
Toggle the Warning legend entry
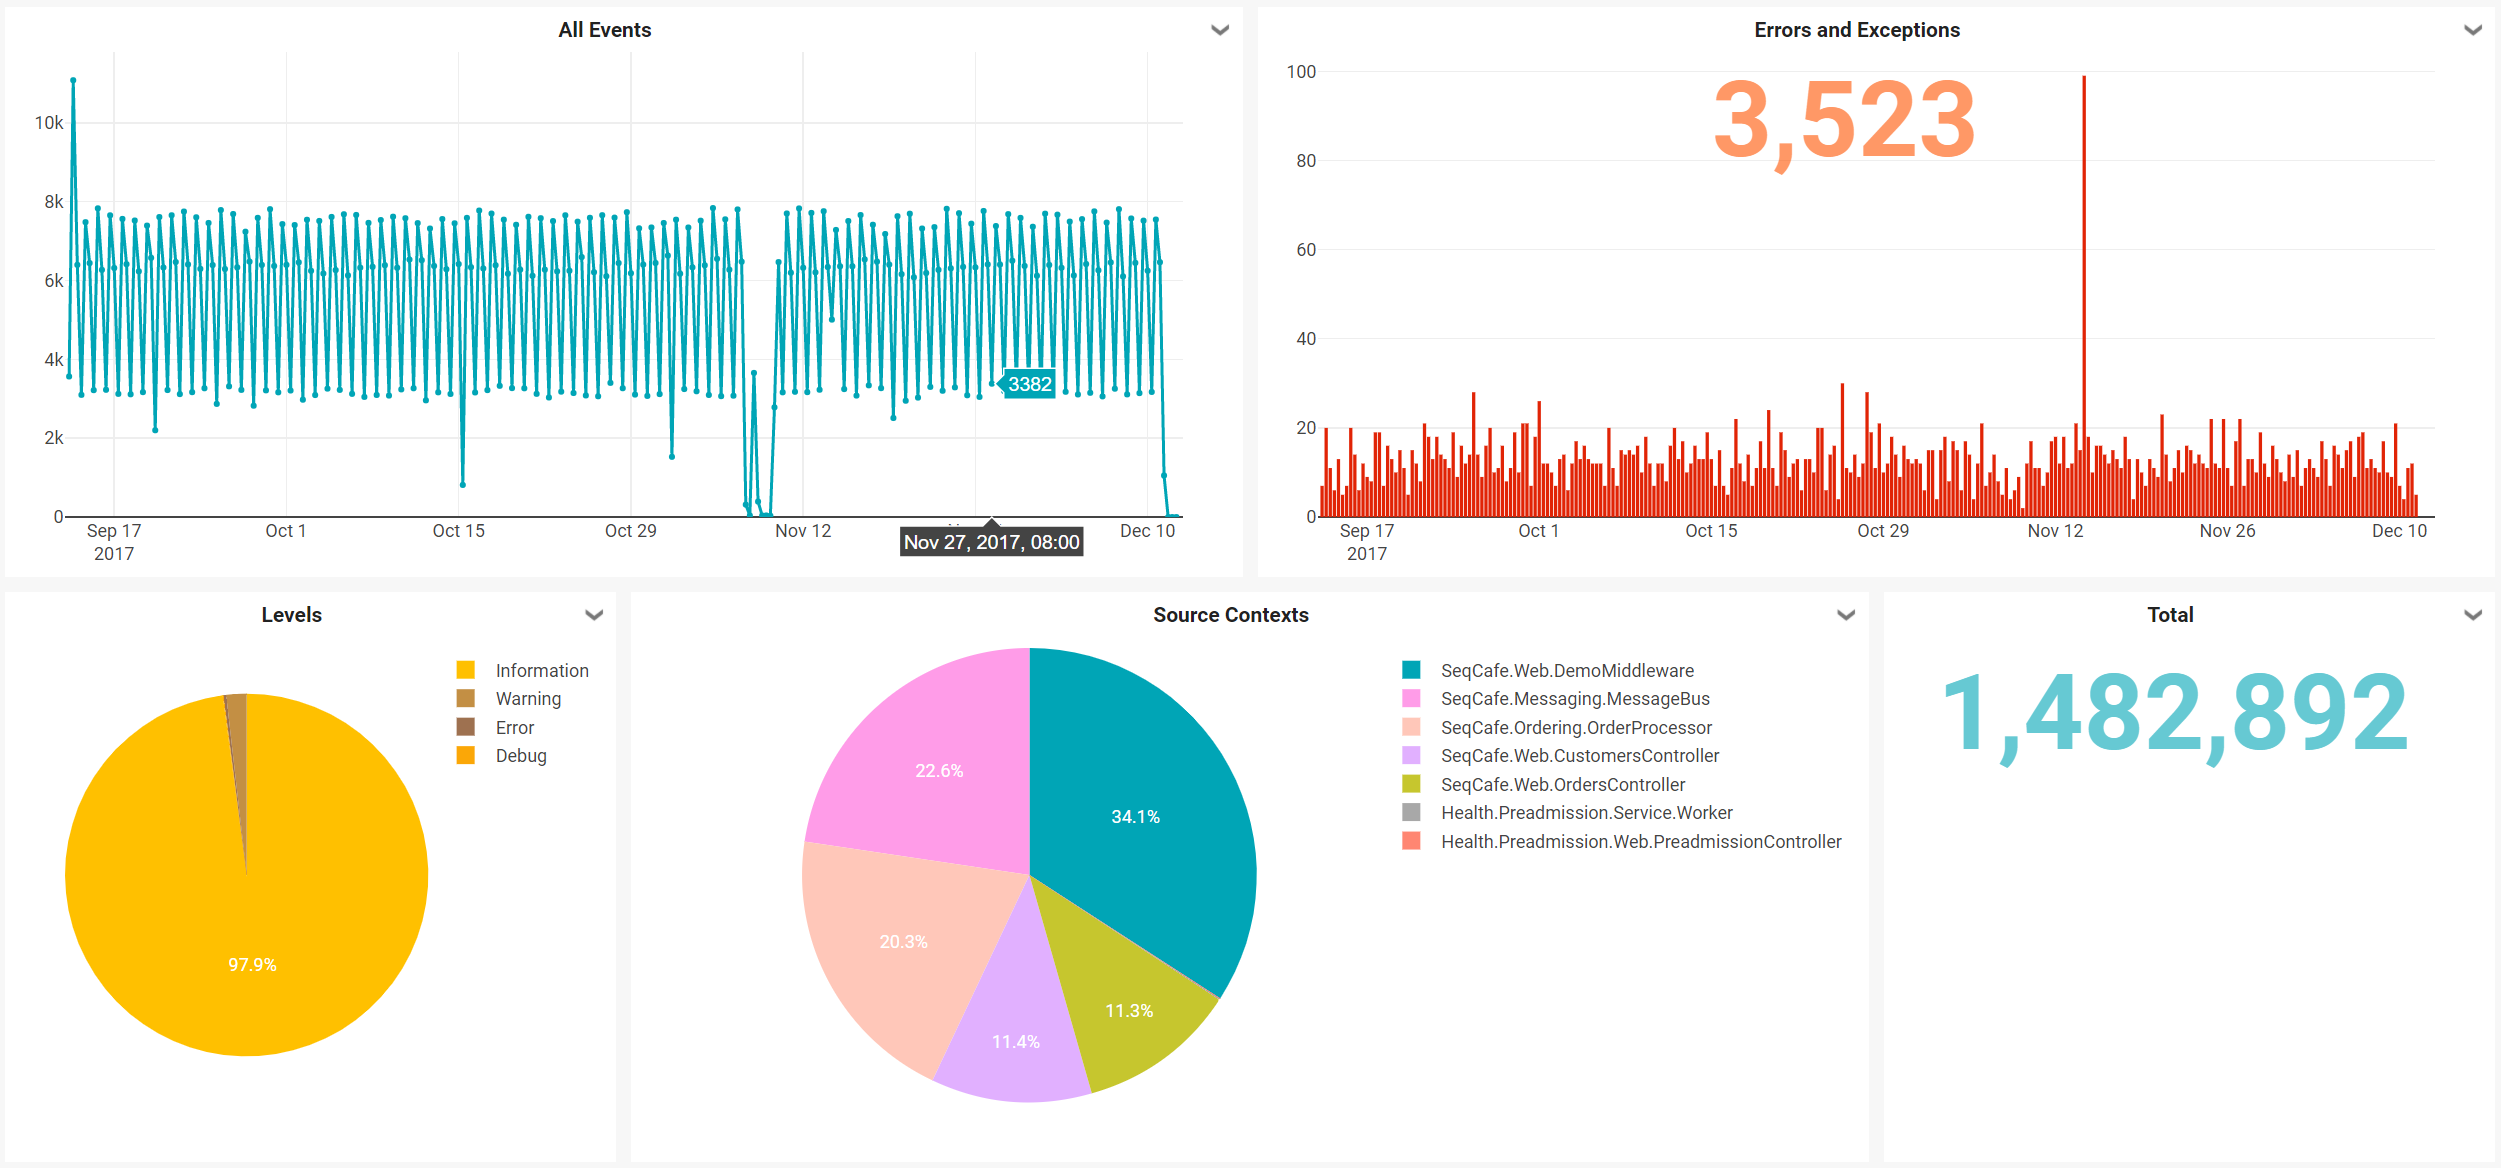[x=527, y=698]
